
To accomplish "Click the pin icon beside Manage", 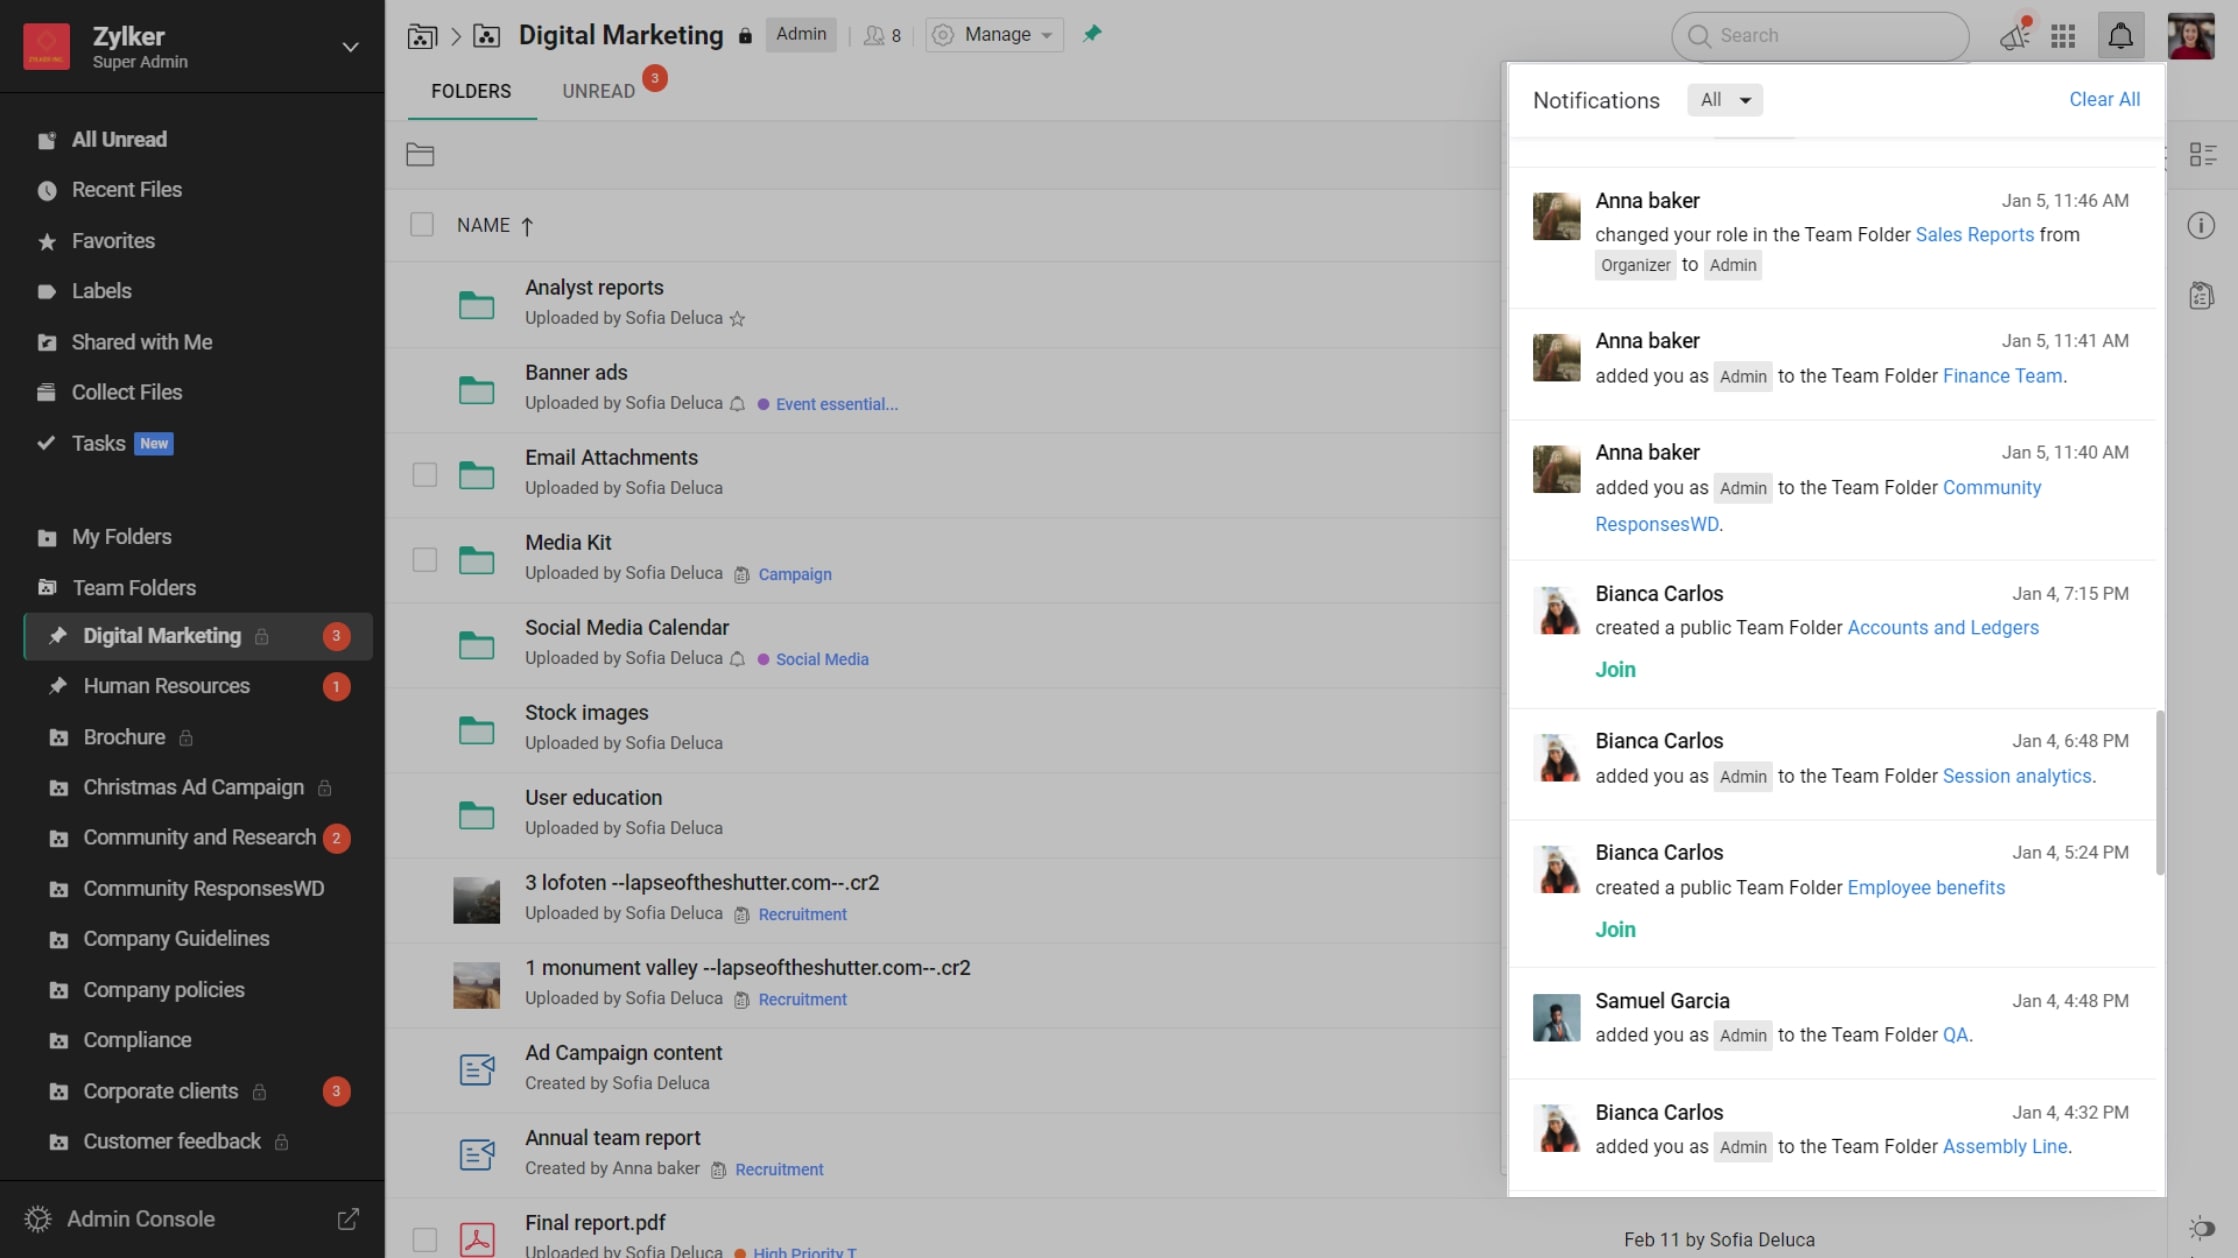I will [x=1092, y=34].
